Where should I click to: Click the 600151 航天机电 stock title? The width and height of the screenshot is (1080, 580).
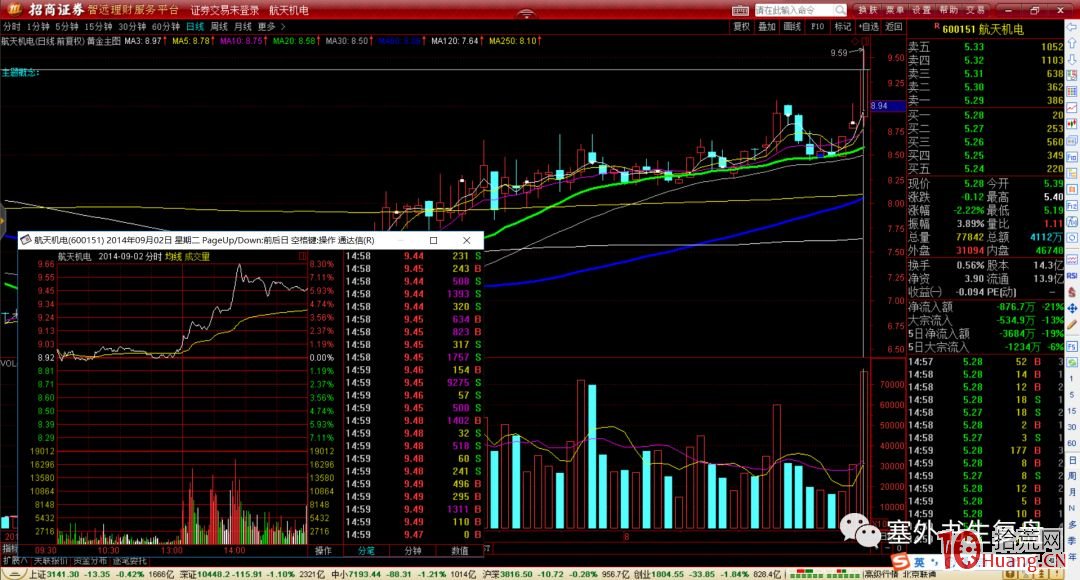click(x=983, y=29)
